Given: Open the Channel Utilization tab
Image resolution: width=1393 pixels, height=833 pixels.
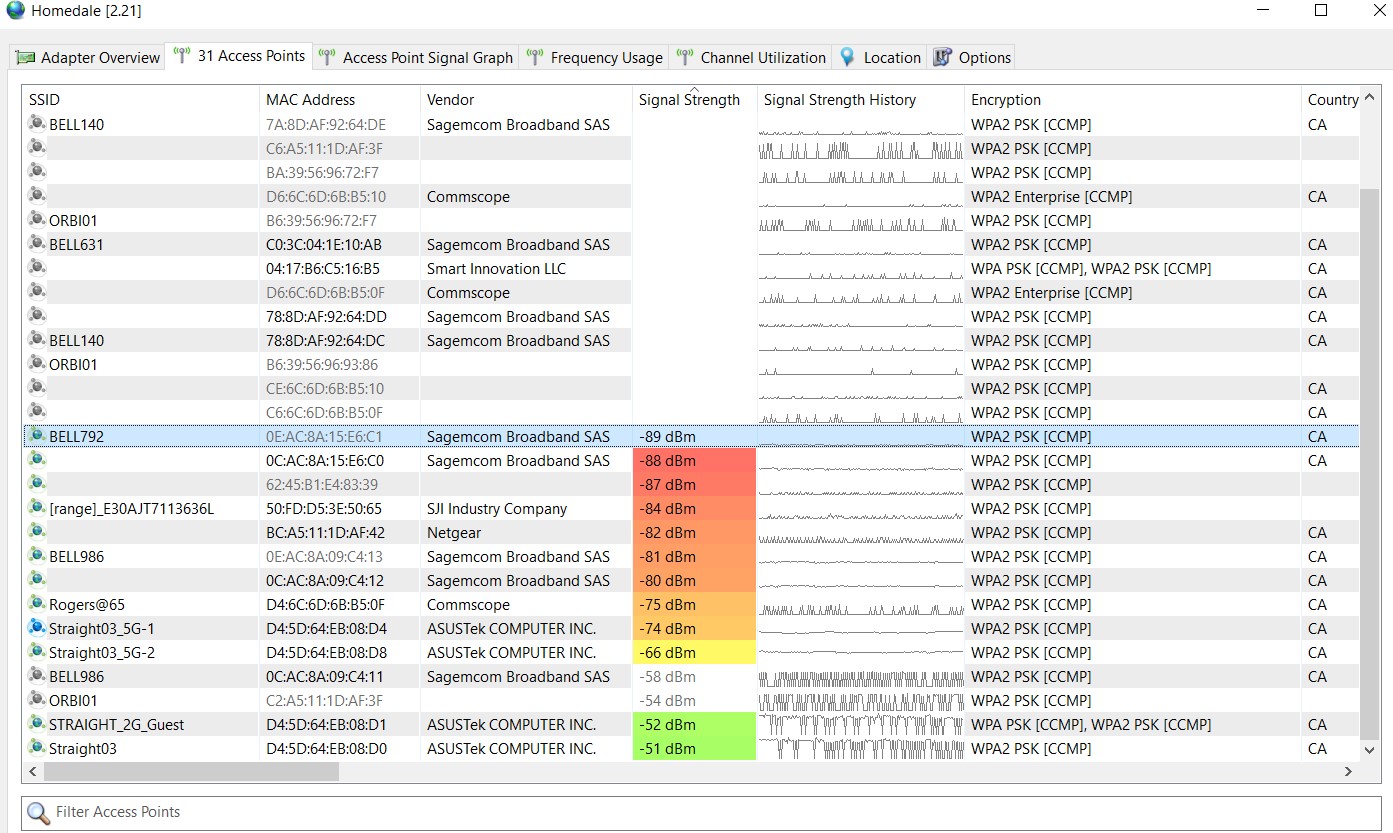Looking at the screenshot, I should [x=751, y=57].
